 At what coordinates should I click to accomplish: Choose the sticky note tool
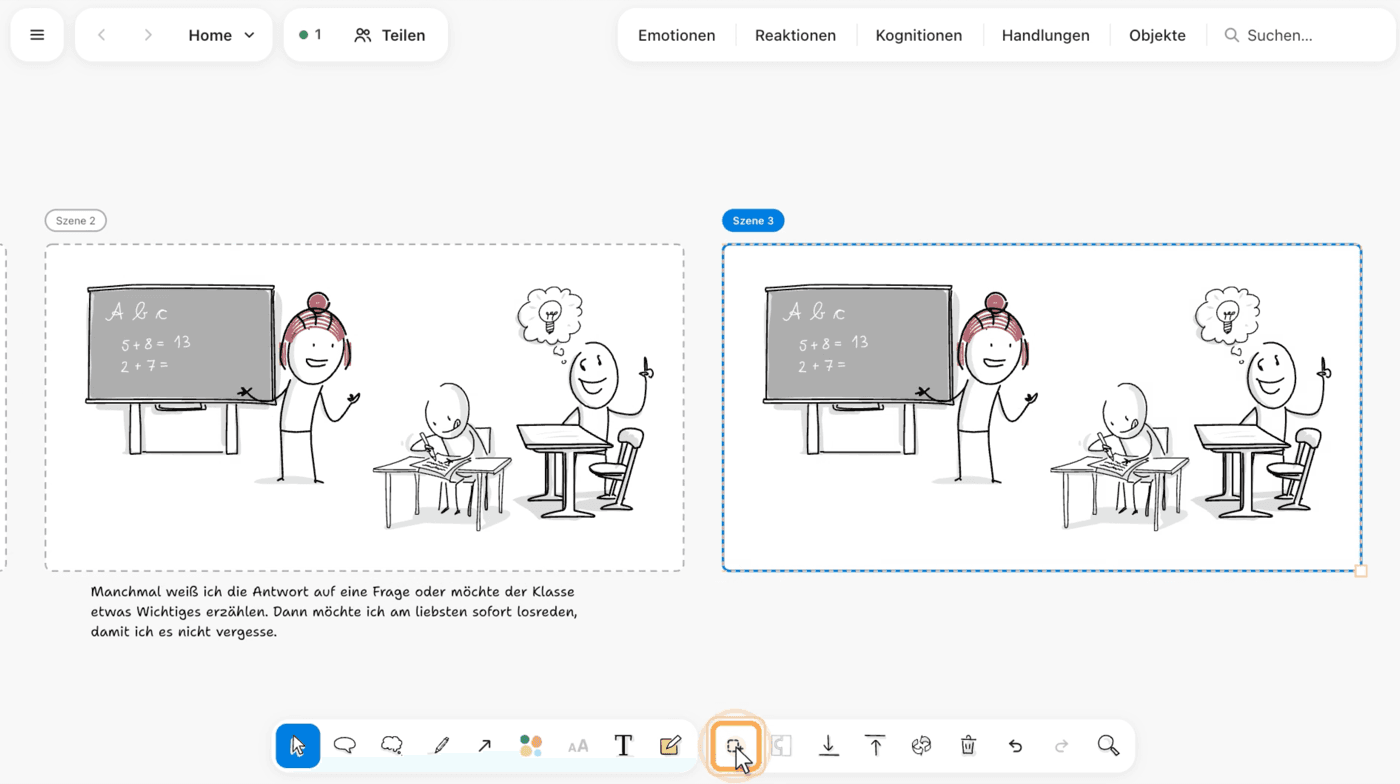coord(670,746)
